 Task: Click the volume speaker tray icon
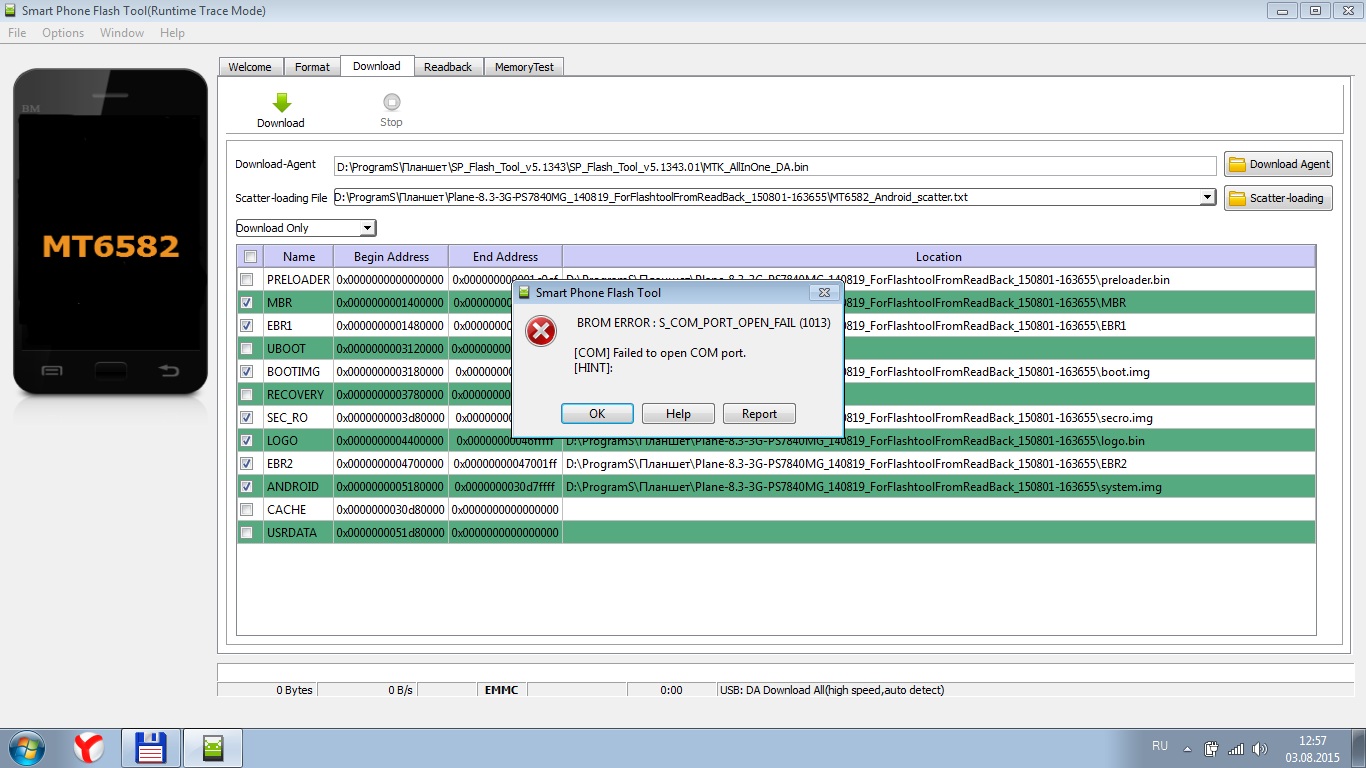[x=1261, y=748]
